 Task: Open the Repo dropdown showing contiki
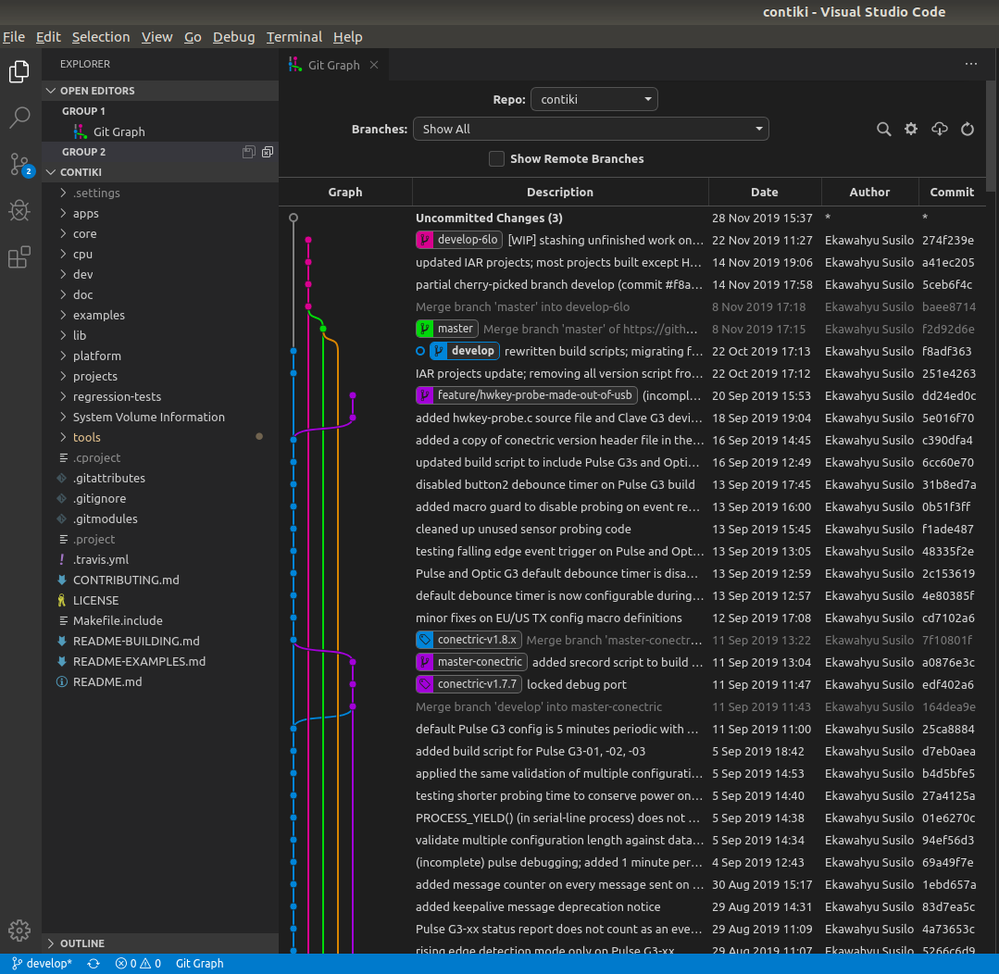point(594,99)
